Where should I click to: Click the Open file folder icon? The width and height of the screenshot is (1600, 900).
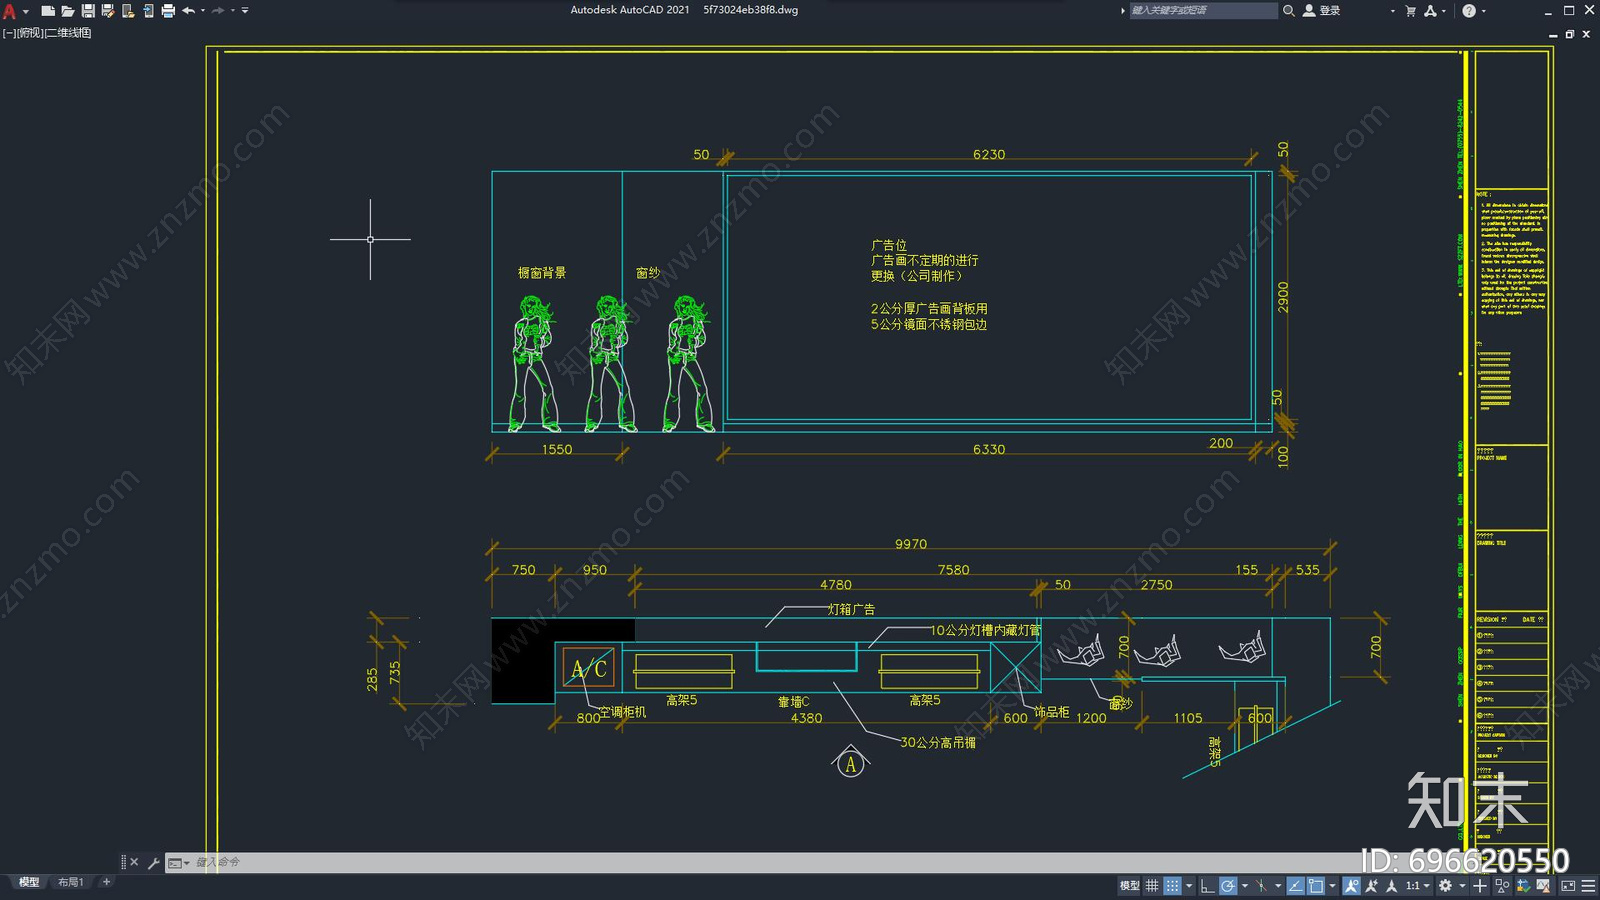click(68, 11)
